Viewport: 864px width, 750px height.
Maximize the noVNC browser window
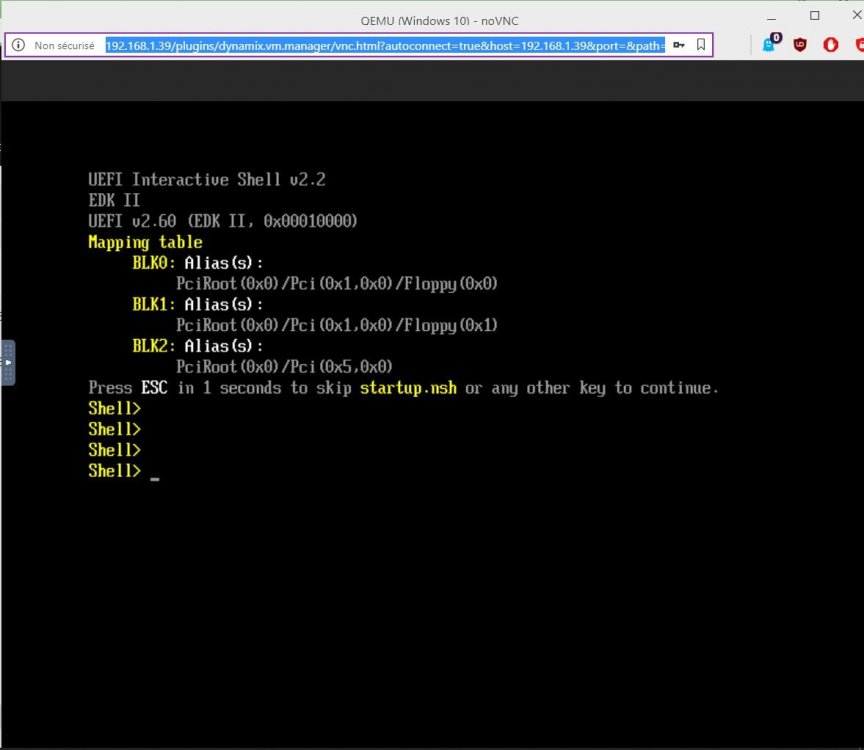click(814, 15)
